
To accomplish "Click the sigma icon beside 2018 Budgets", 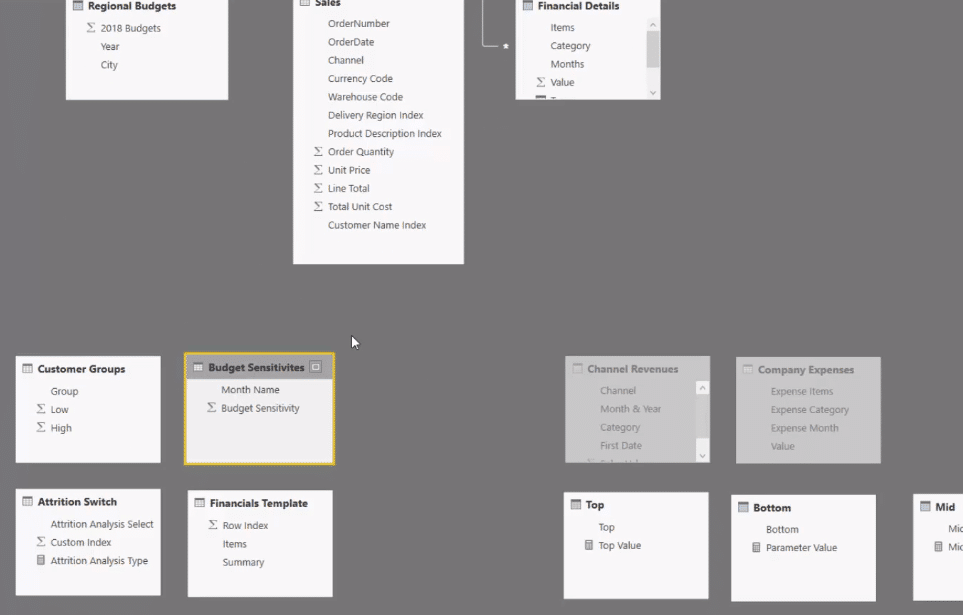I will coord(91,28).
